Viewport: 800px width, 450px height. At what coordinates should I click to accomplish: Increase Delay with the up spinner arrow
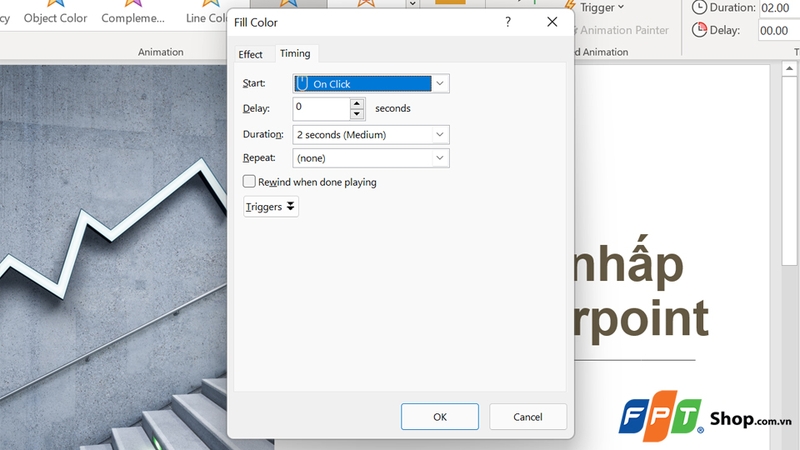click(357, 103)
